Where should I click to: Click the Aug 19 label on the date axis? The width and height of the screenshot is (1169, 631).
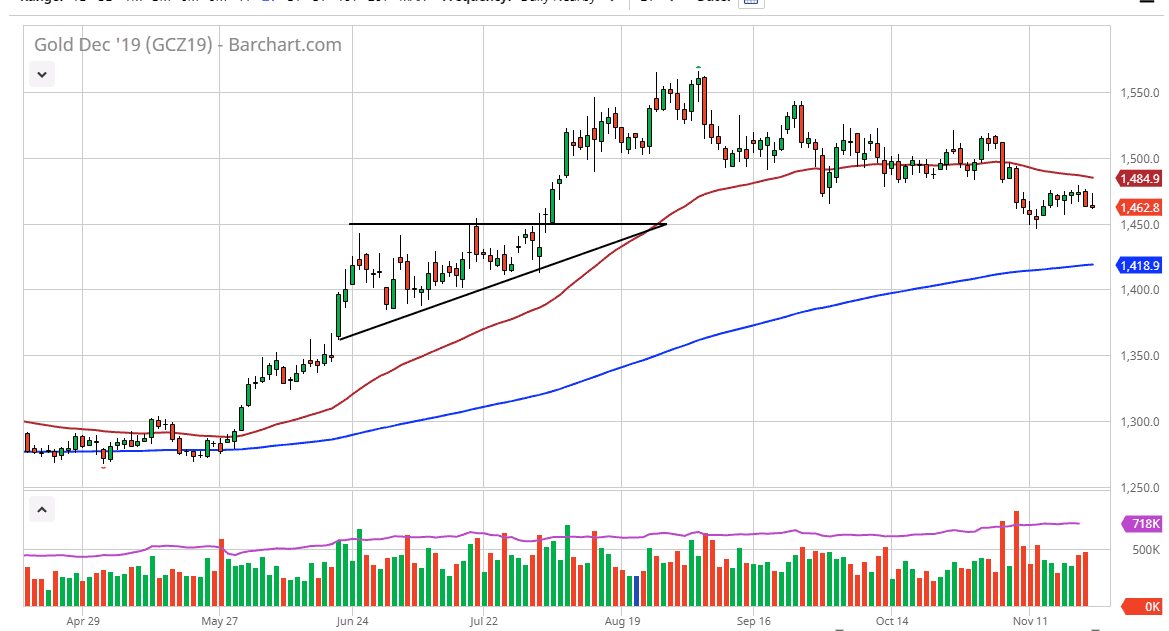623,621
